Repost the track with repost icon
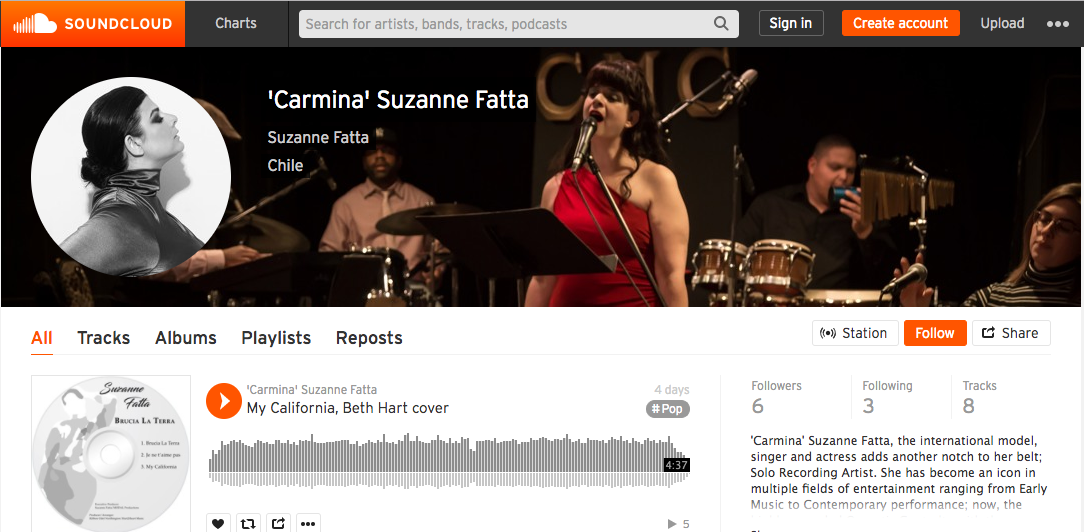This screenshot has height=532, width=1084. coord(247,524)
